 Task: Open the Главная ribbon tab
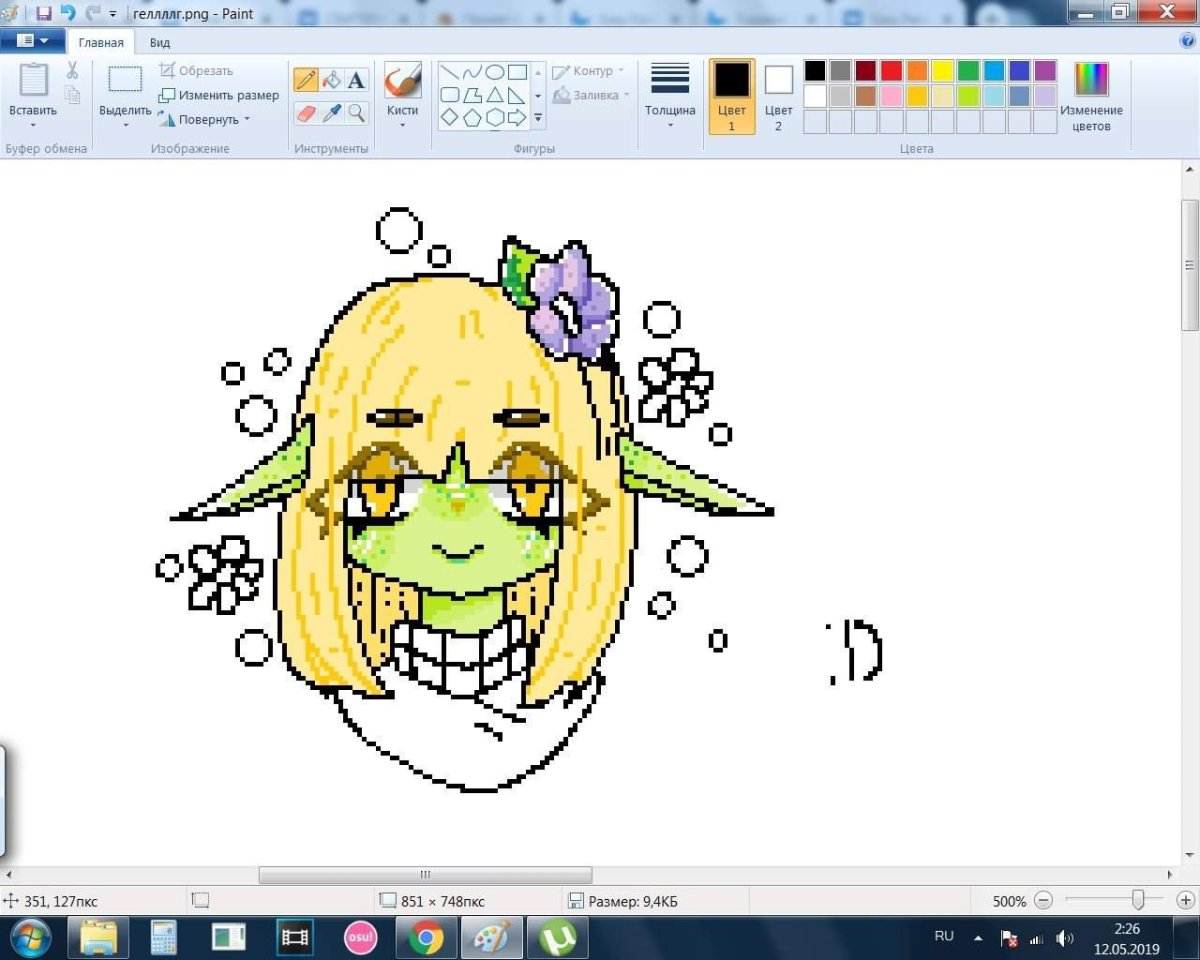(101, 43)
